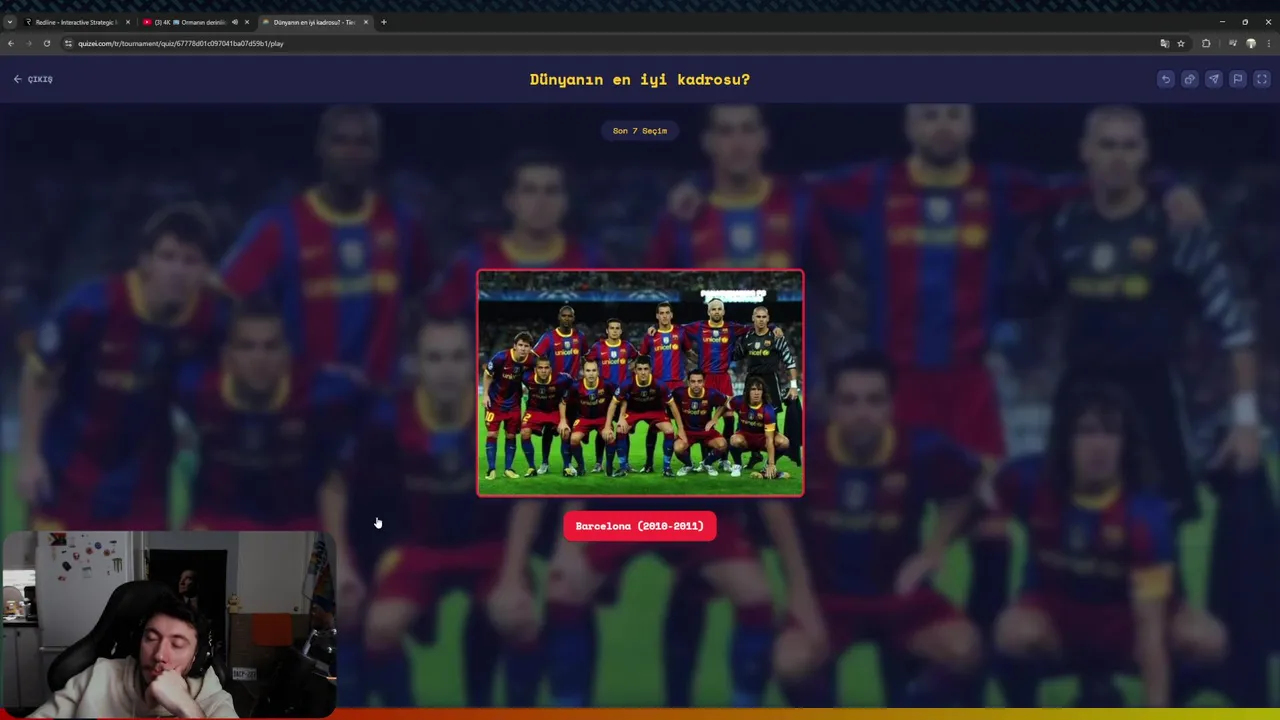Expand the tab search dropdown
Image resolution: width=1280 pixels, height=720 pixels.
10,22
